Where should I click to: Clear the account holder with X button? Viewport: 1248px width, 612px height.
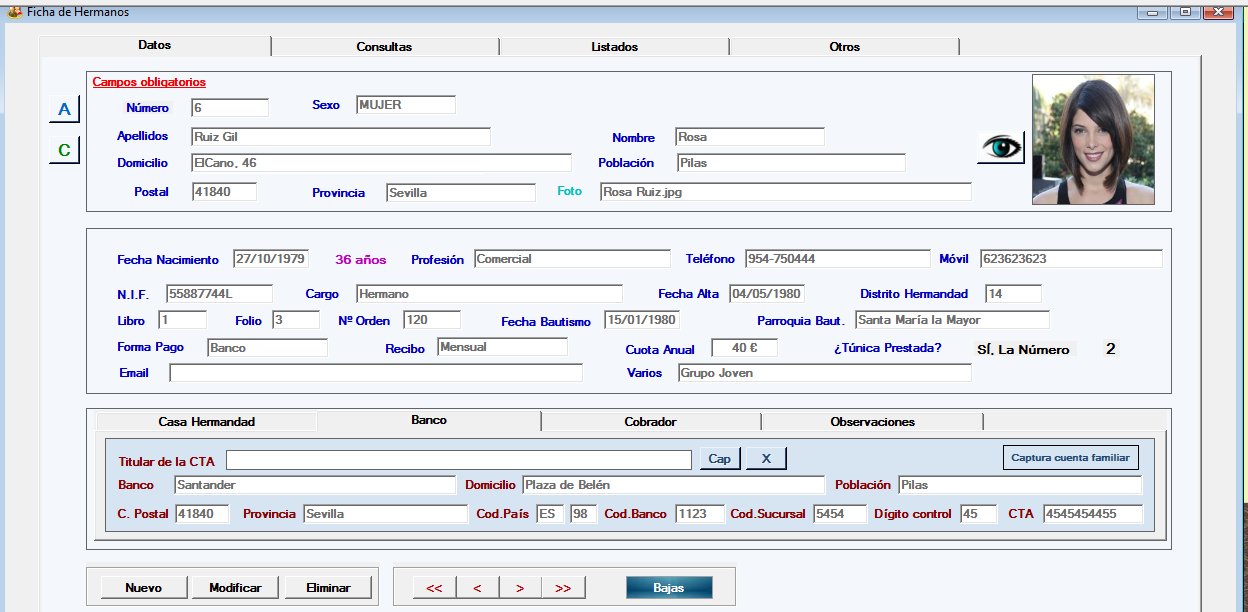(766, 459)
